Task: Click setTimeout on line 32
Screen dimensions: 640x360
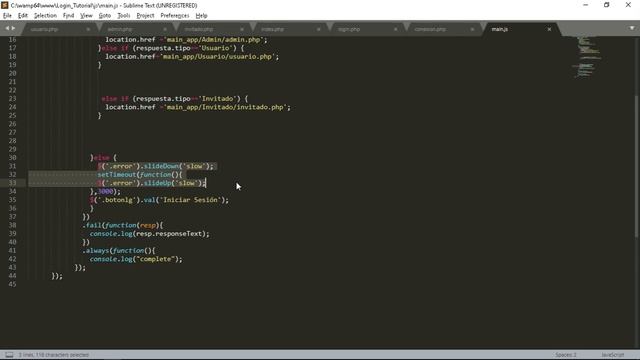Action: [x=117, y=175]
